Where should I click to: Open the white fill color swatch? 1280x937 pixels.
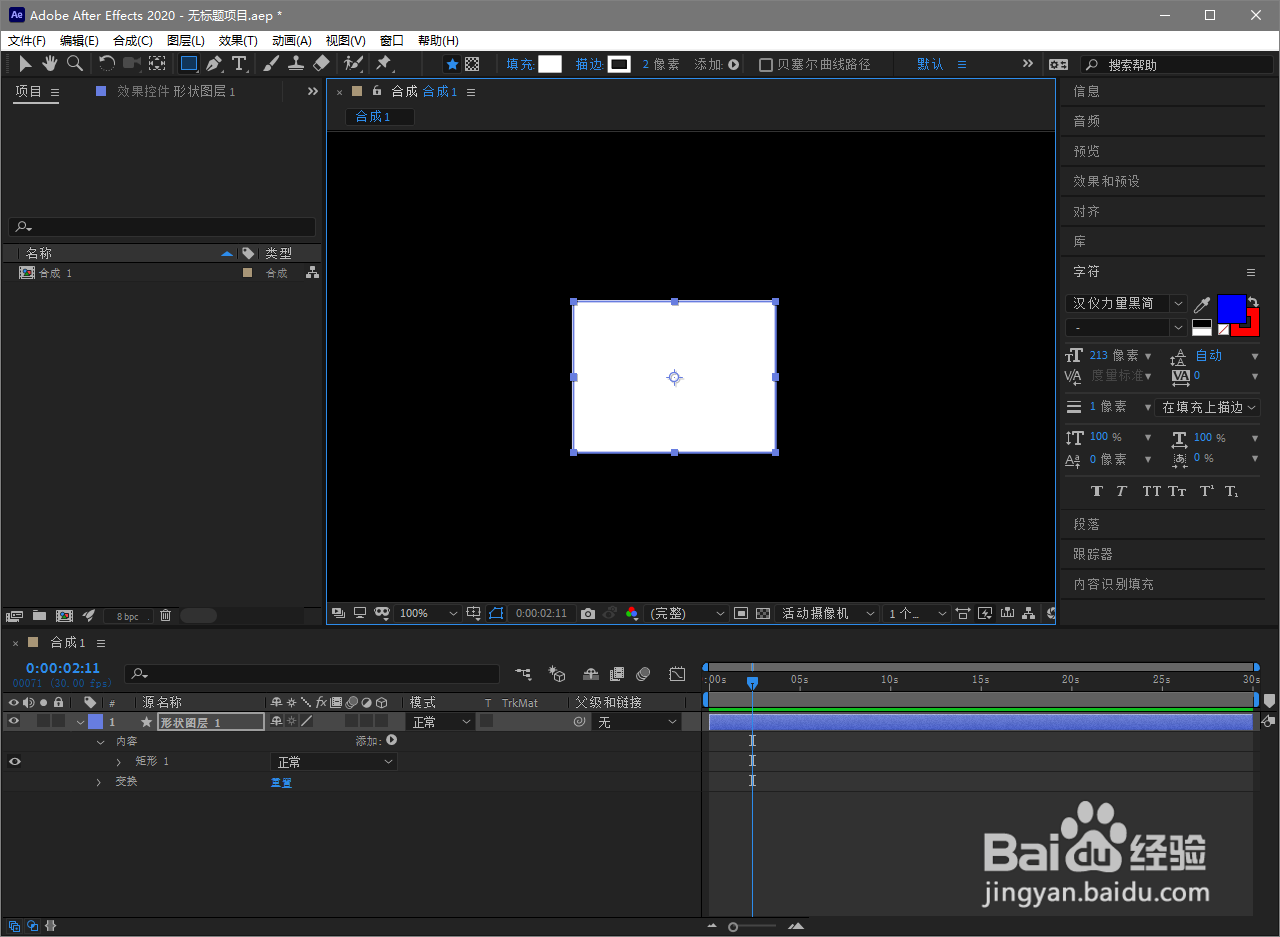(550, 64)
